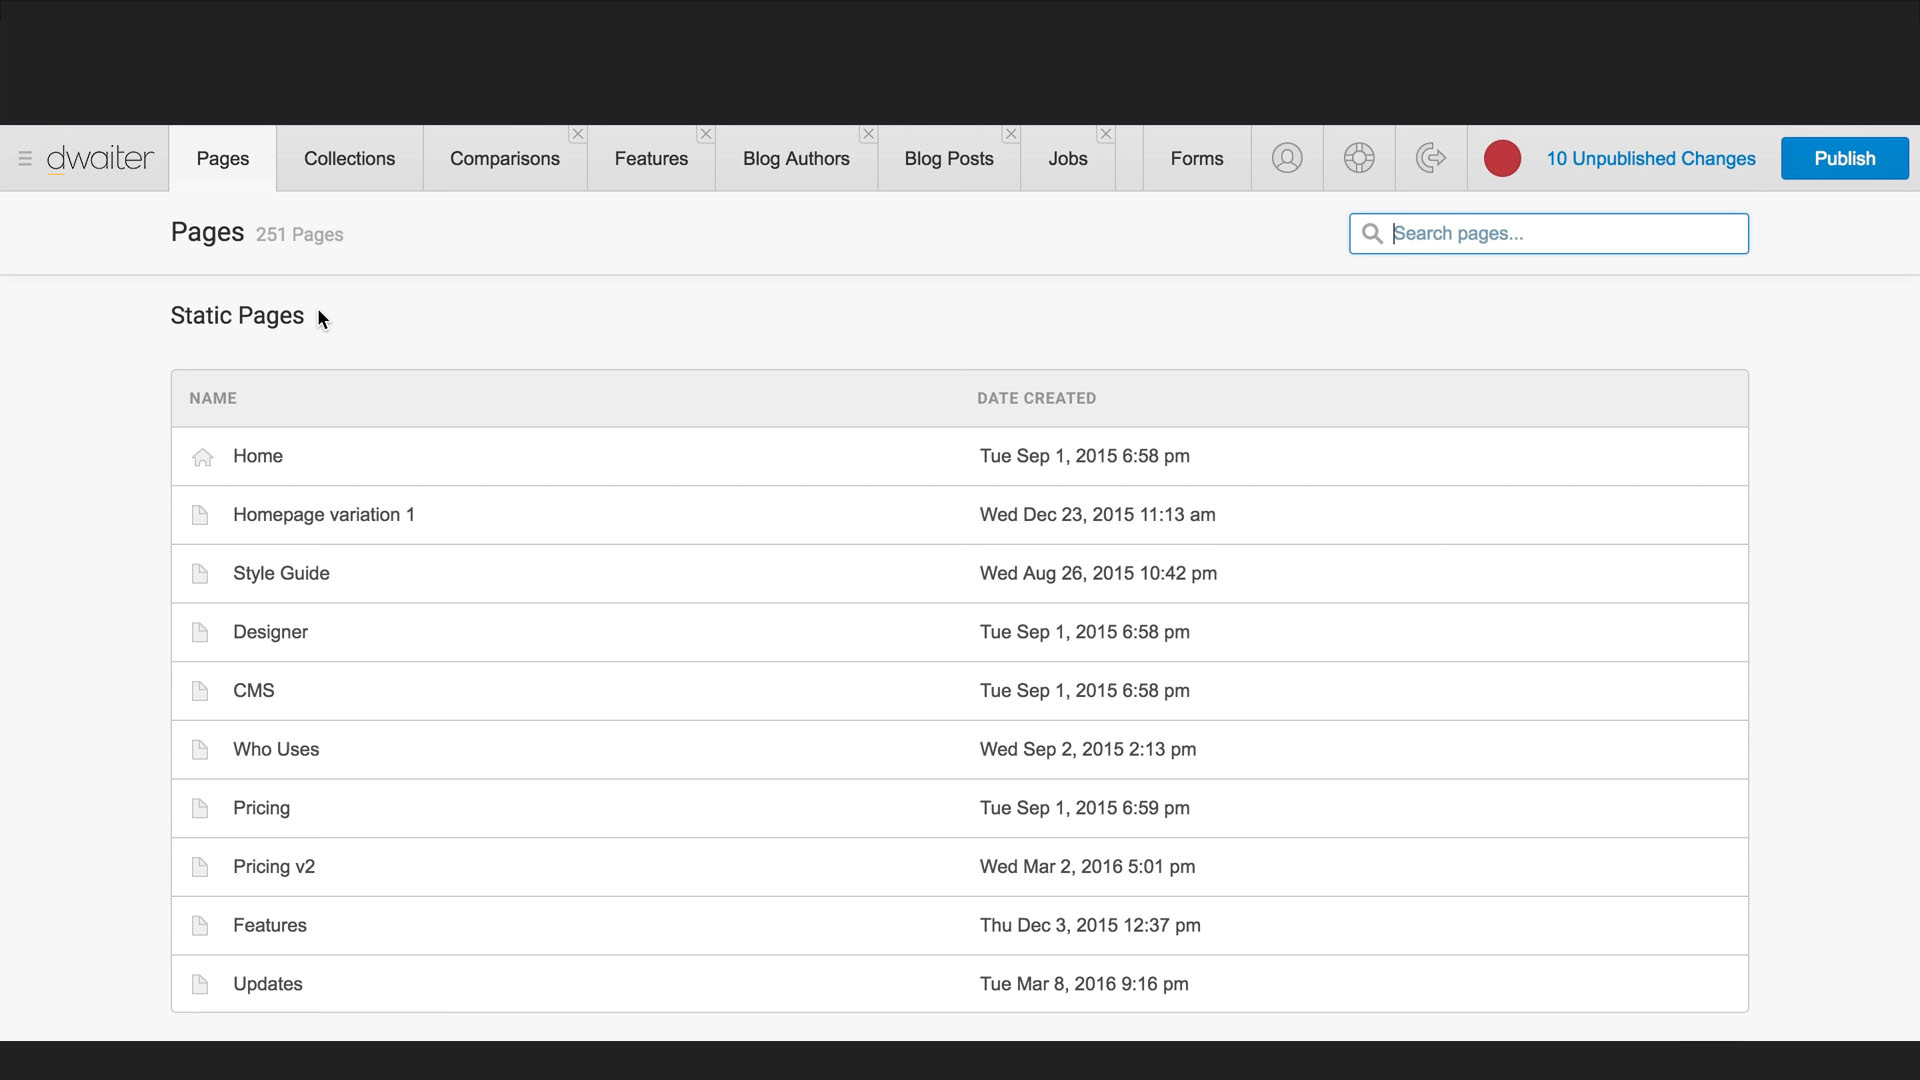The image size is (1920, 1080).
Task: Click the 251 Pages count label
Action: [300, 235]
